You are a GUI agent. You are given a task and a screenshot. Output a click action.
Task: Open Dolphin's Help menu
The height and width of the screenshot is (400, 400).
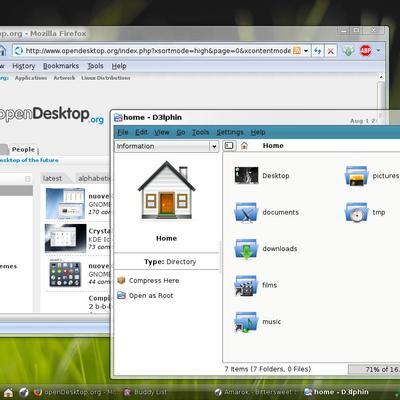tap(258, 132)
